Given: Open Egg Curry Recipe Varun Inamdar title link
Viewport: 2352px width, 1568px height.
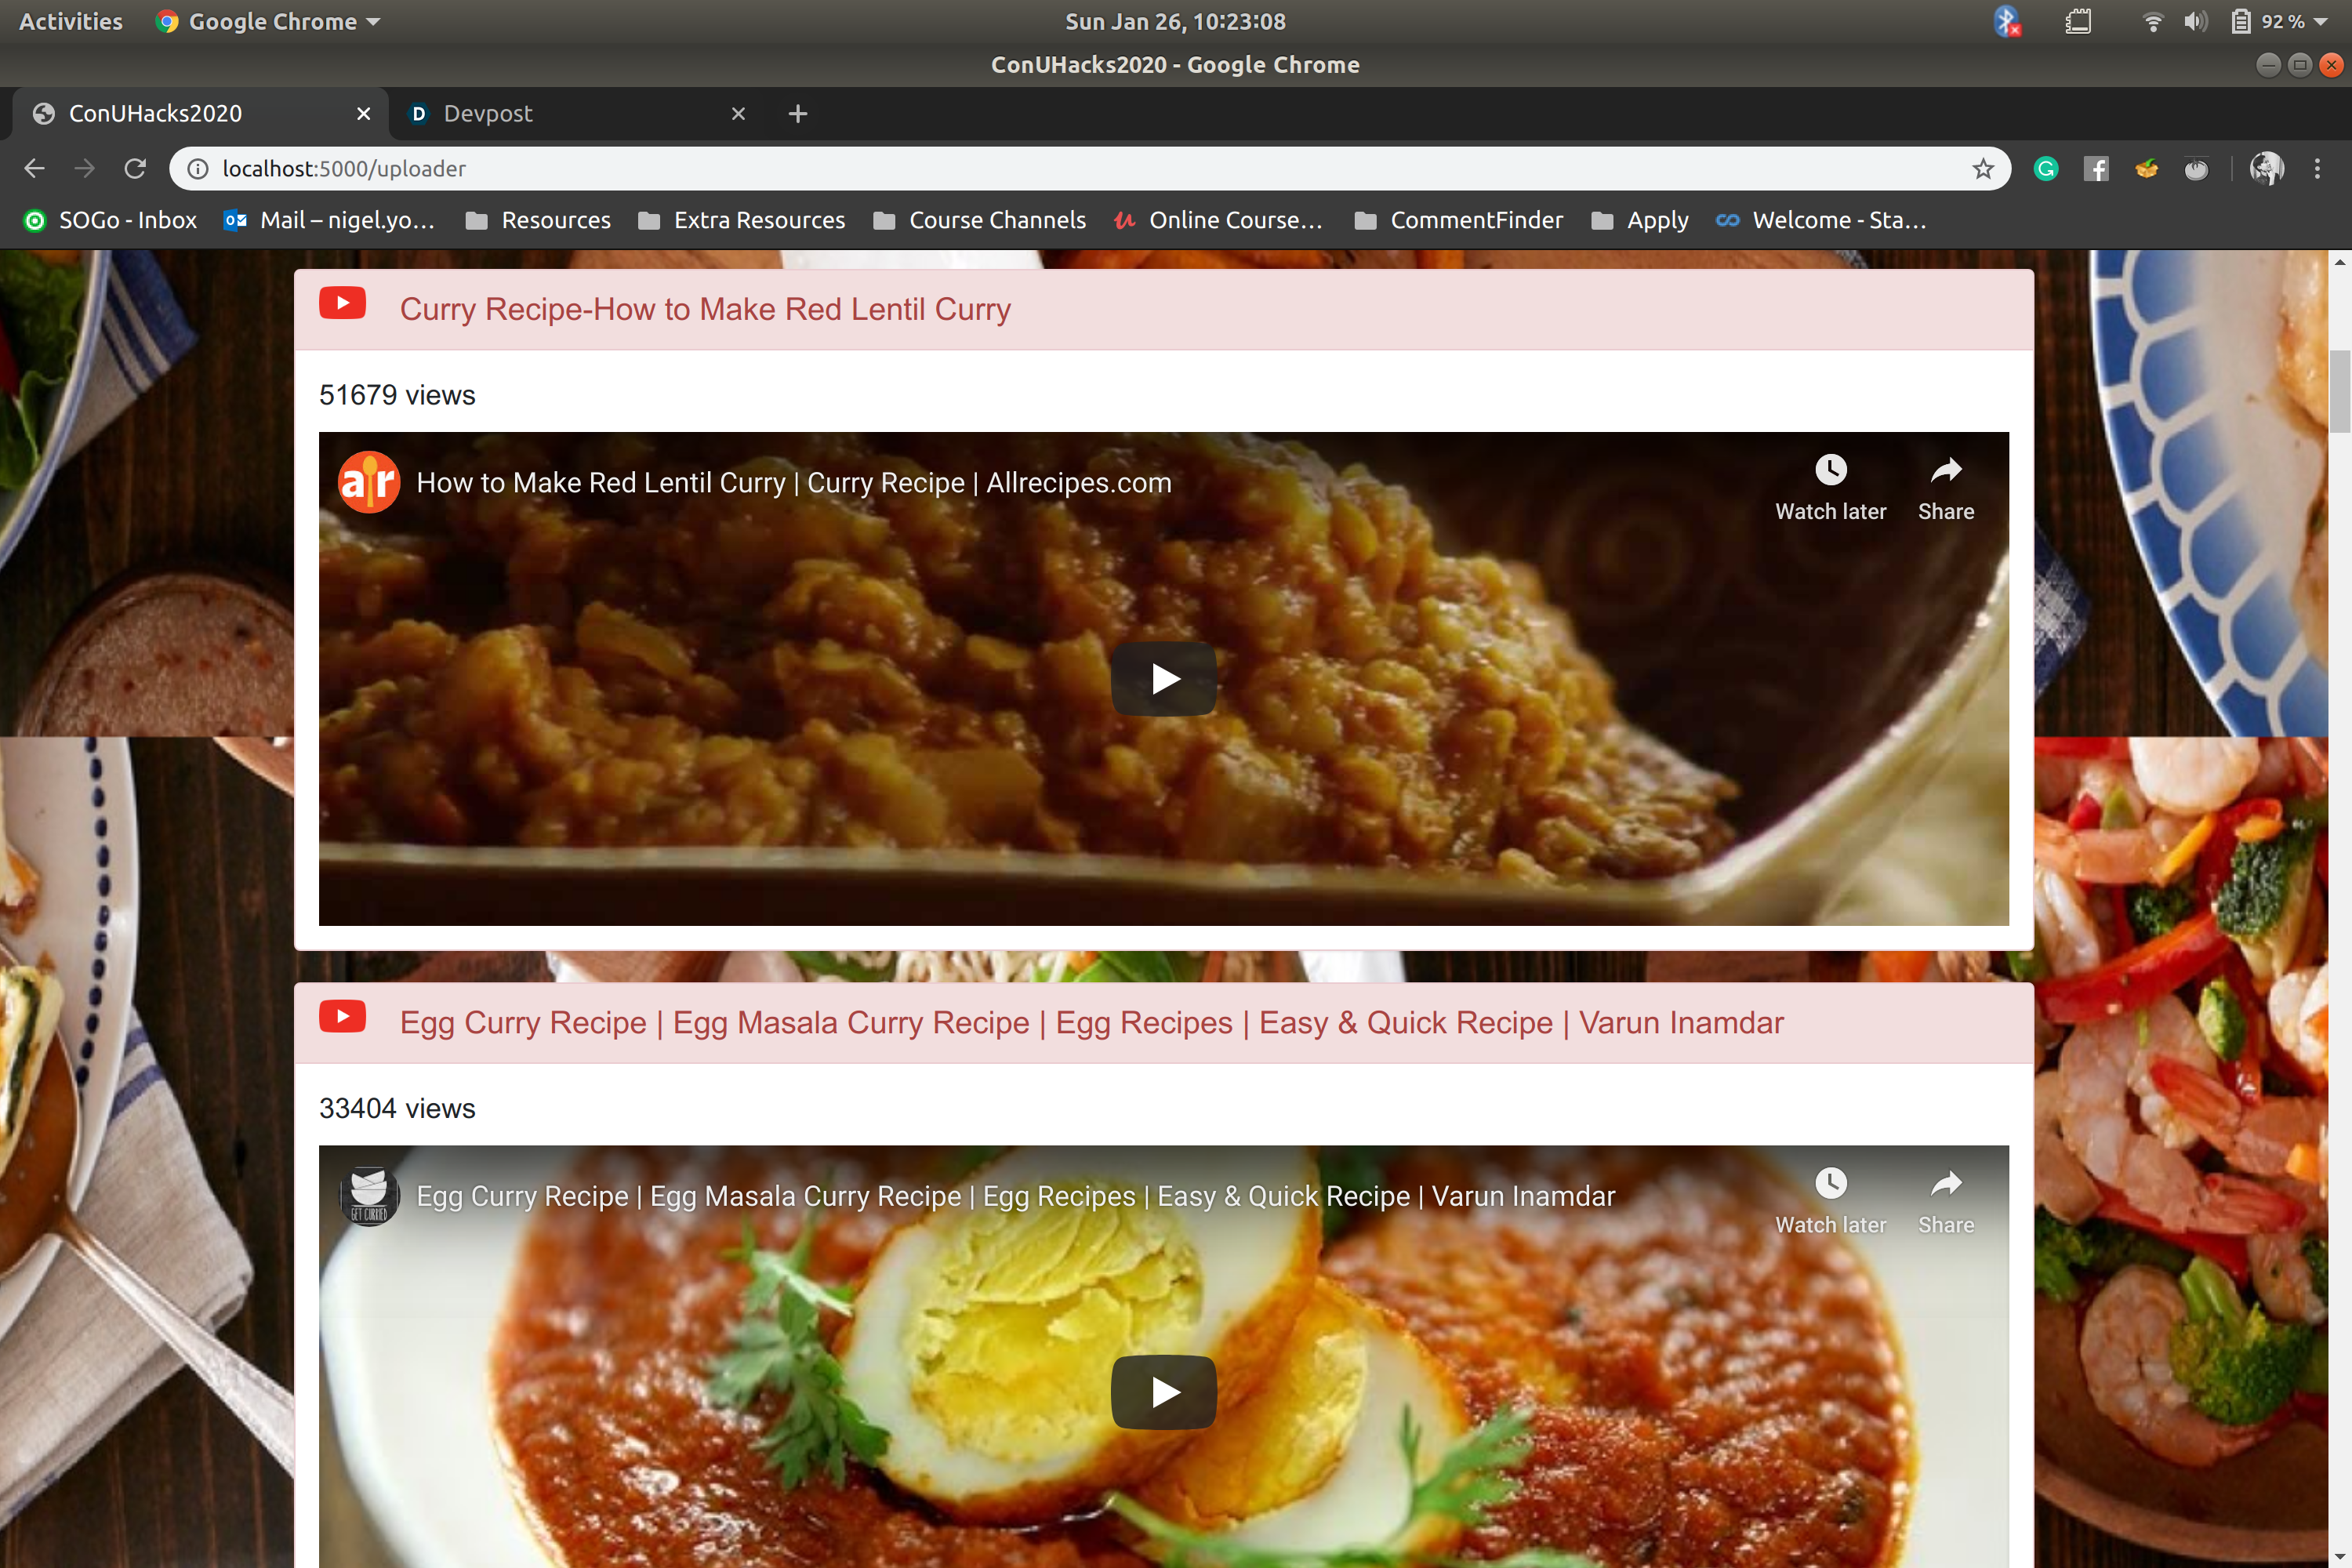Looking at the screenshot, I should coord(1091,1022).
